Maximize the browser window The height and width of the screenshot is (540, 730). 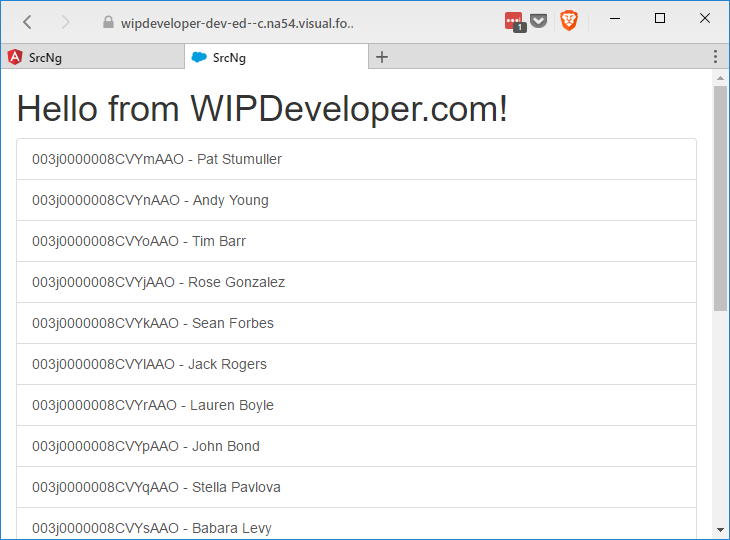(x=660, y=19)
